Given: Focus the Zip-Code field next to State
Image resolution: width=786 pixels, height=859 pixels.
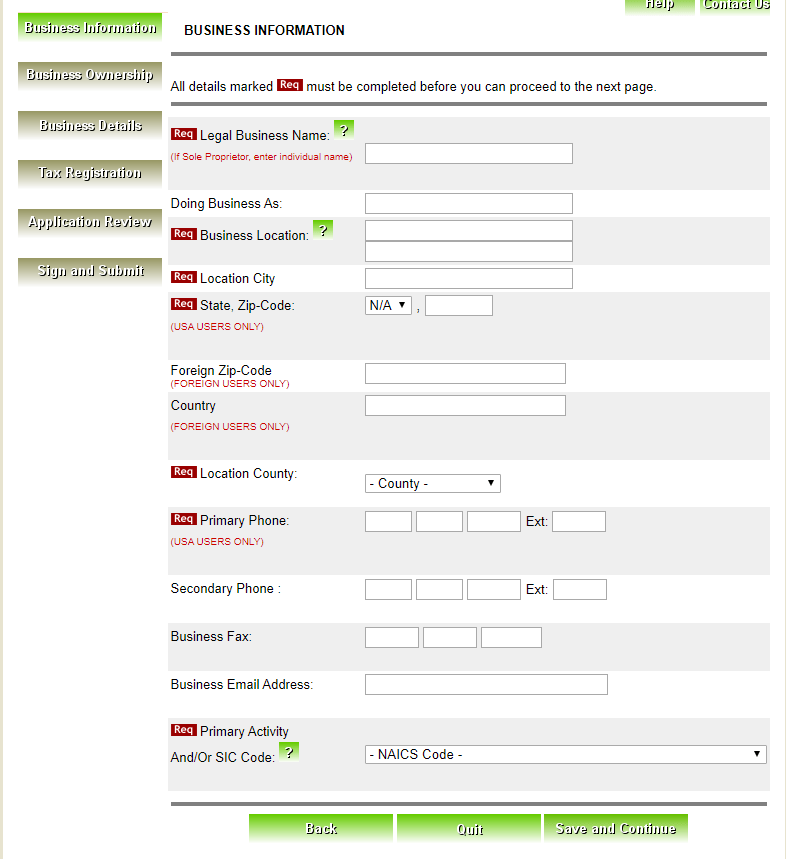Looking at the screenshot, I should point(459,305).
